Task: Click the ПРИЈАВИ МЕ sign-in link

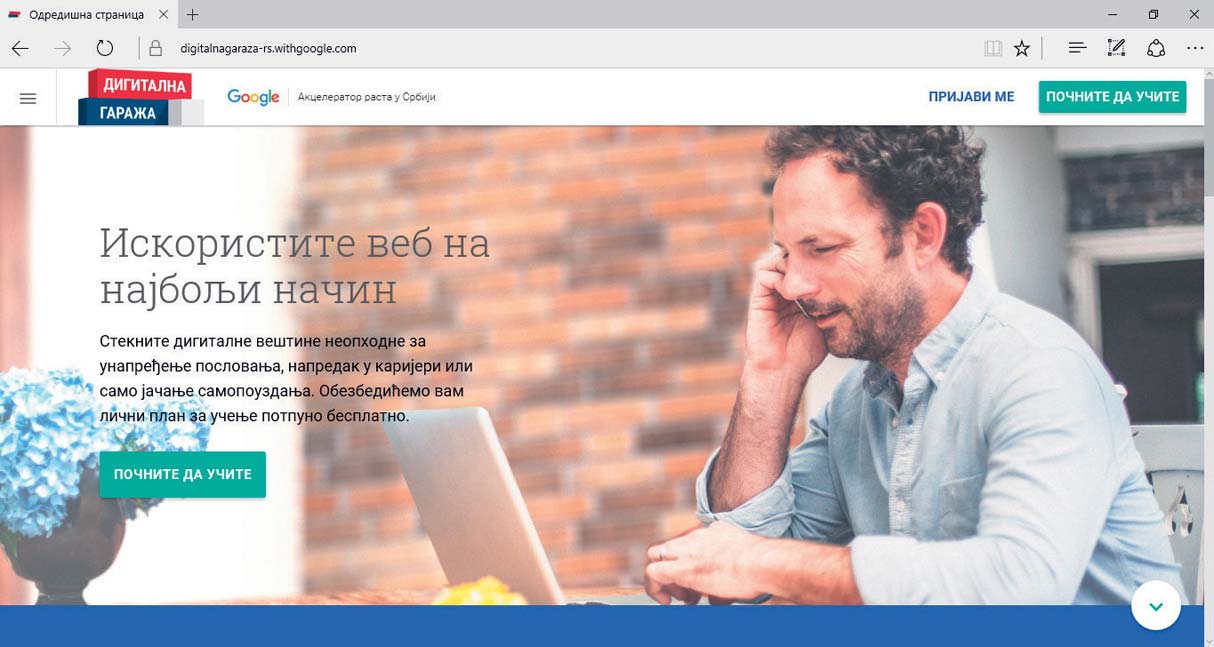Action: pos(971,97)
